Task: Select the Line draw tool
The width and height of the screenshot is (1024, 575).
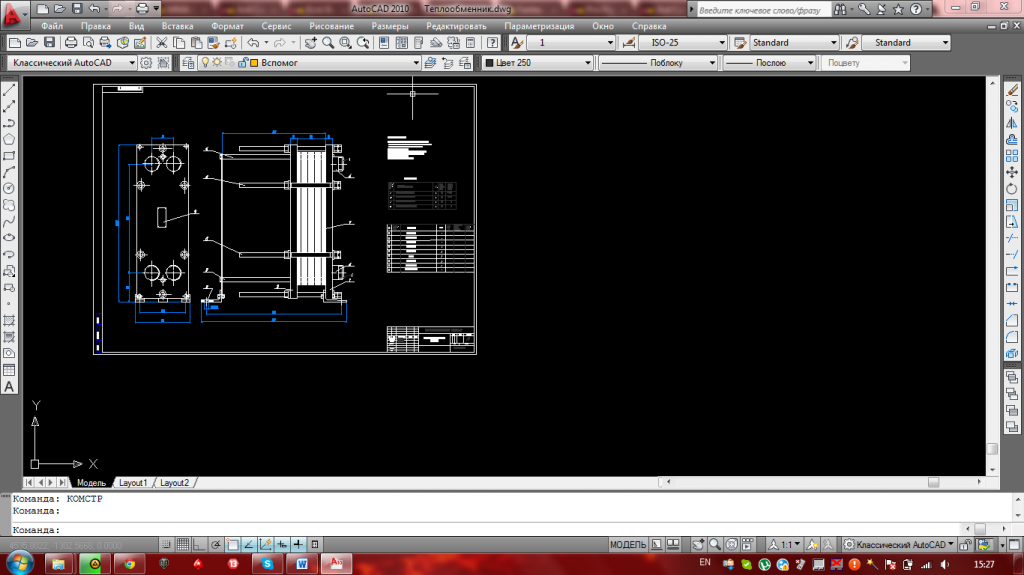Action: coord(9,90)
